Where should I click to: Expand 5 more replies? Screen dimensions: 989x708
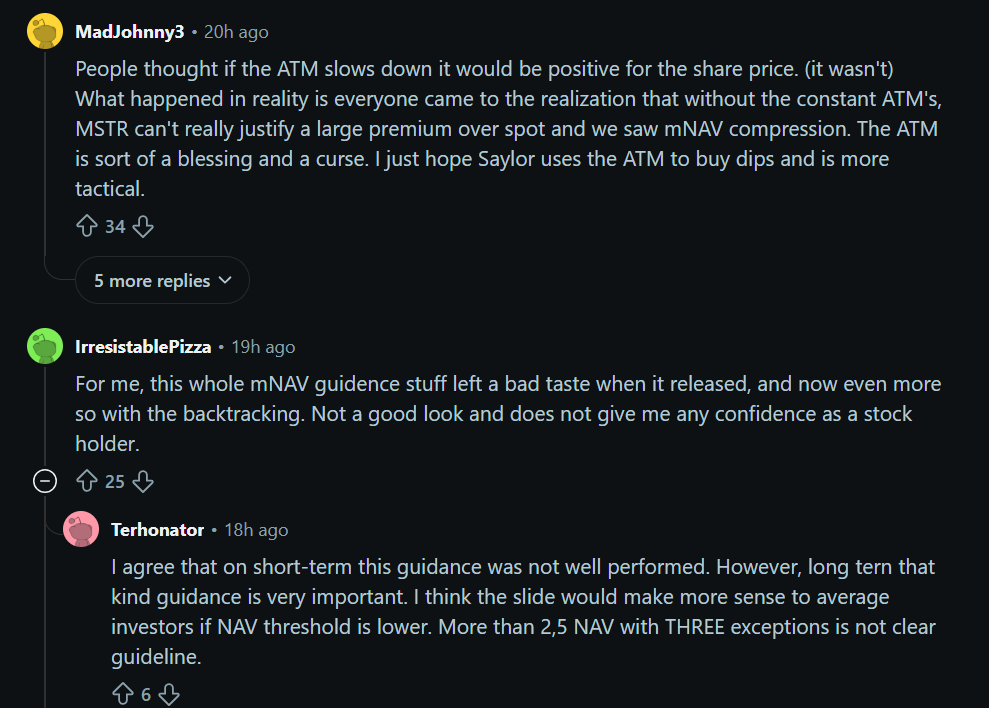coord(152,281)
